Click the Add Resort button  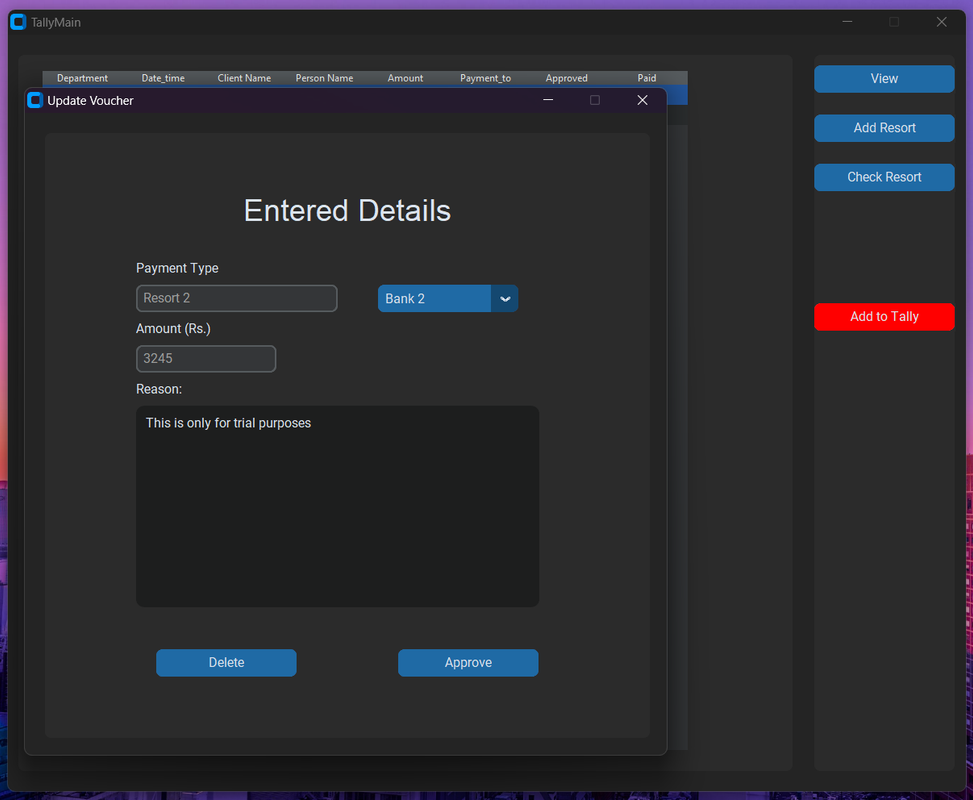click(x=884, y=128)
